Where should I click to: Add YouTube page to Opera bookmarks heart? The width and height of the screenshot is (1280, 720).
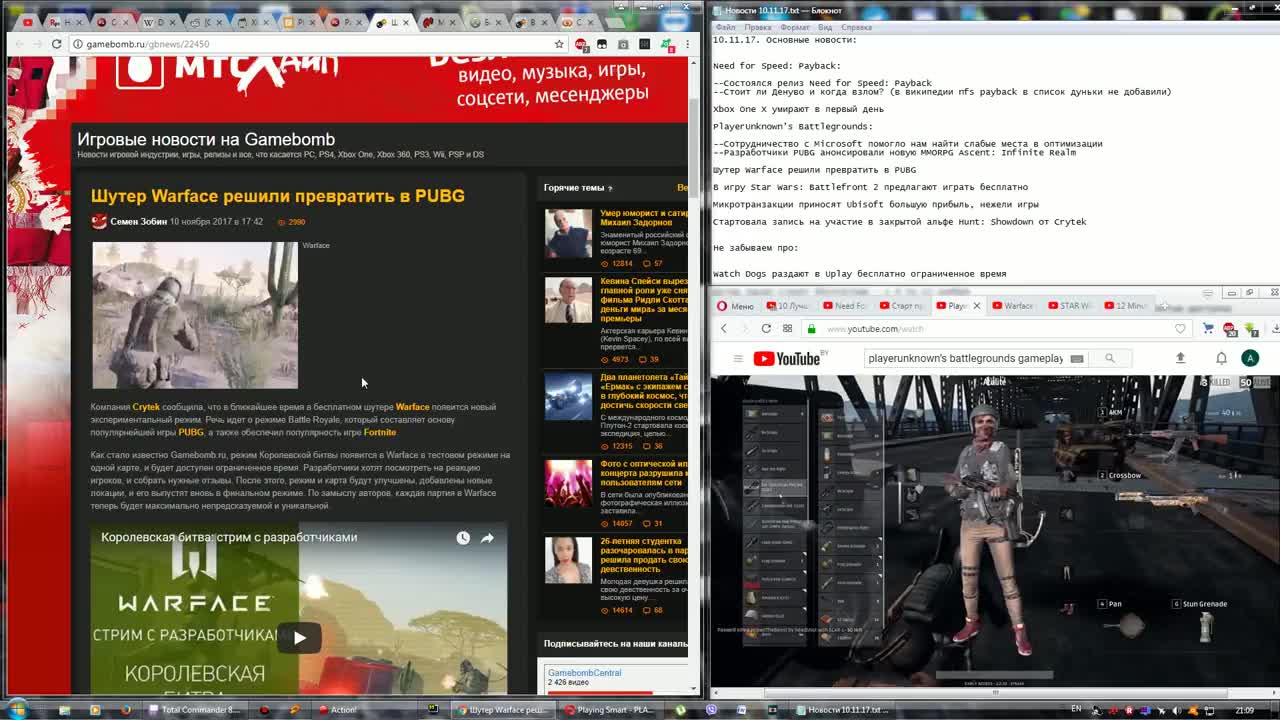tap(1180, 329)
